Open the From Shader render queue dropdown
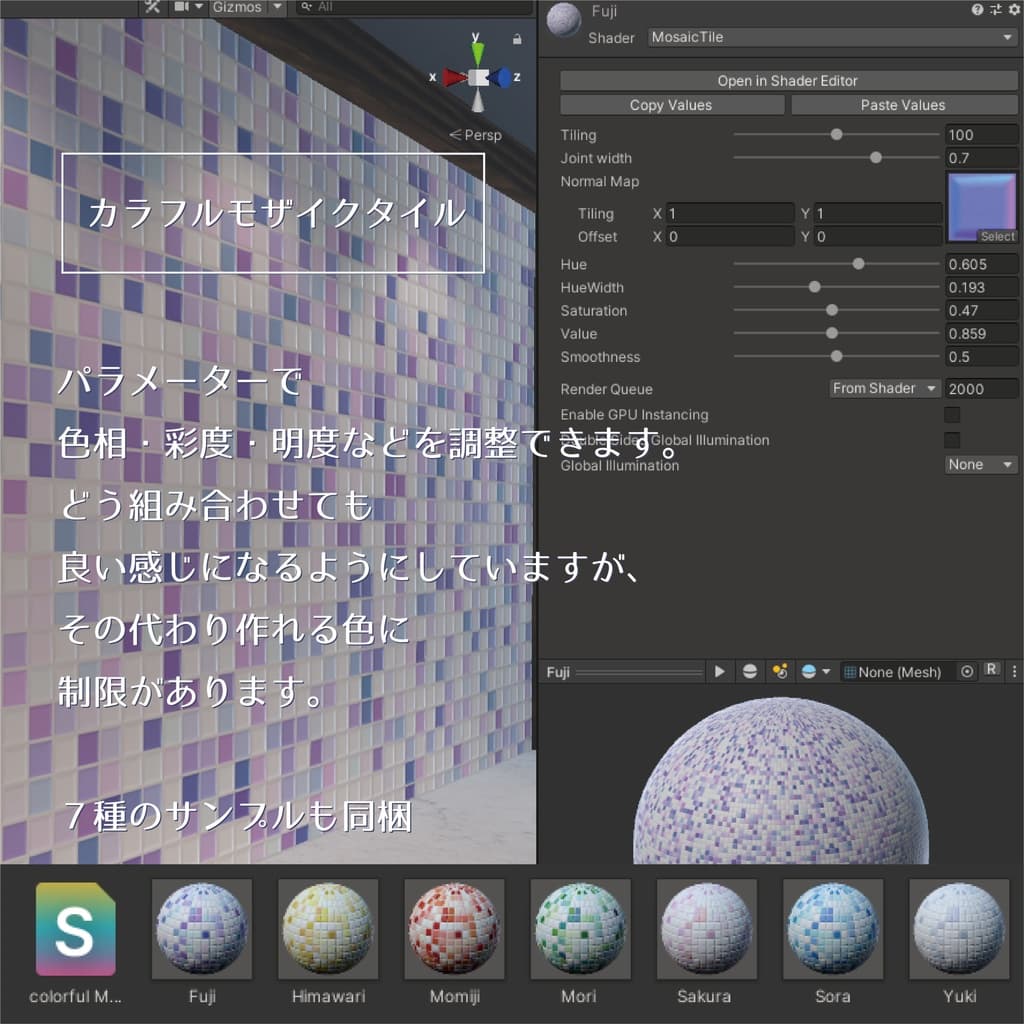 [x=885, y=389]
